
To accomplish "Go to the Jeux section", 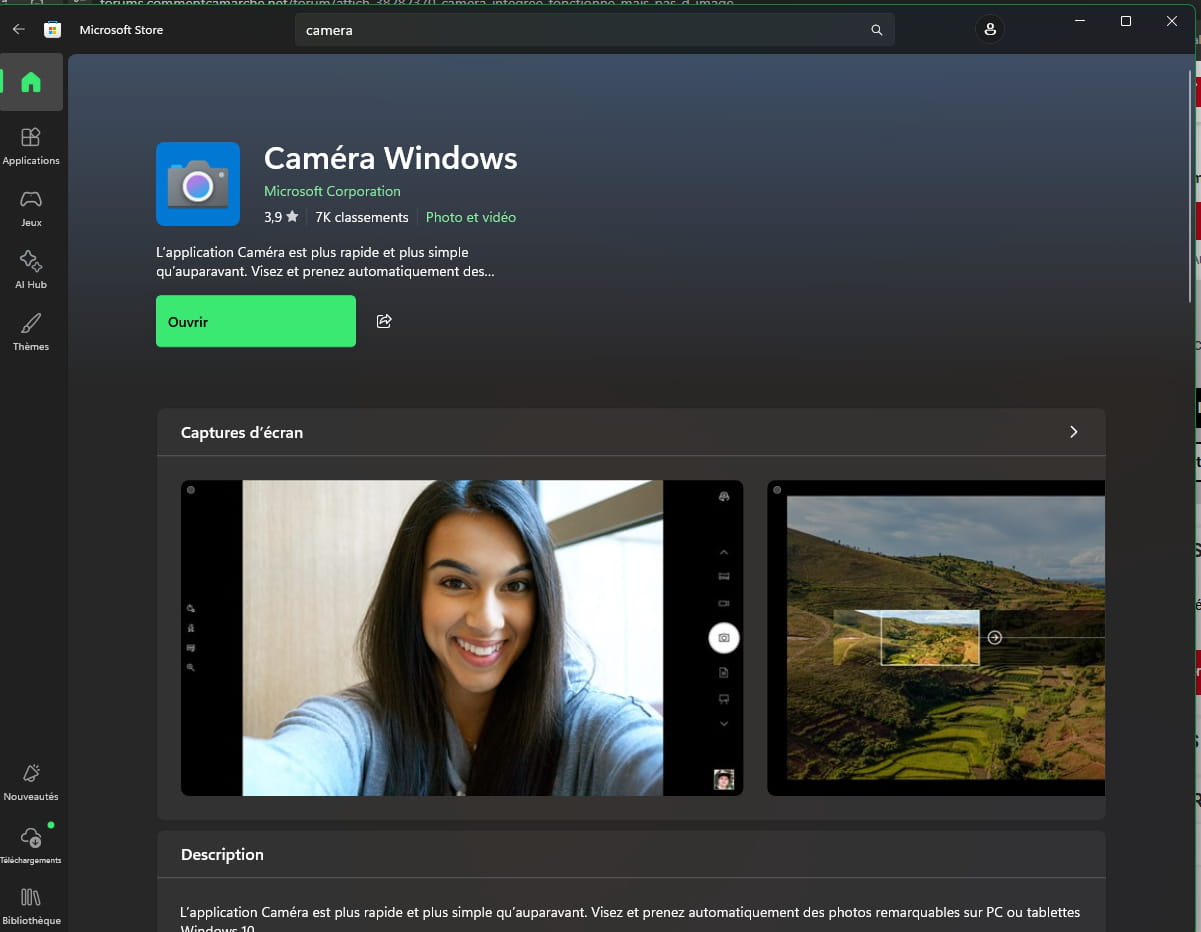I will click(31, 207).
